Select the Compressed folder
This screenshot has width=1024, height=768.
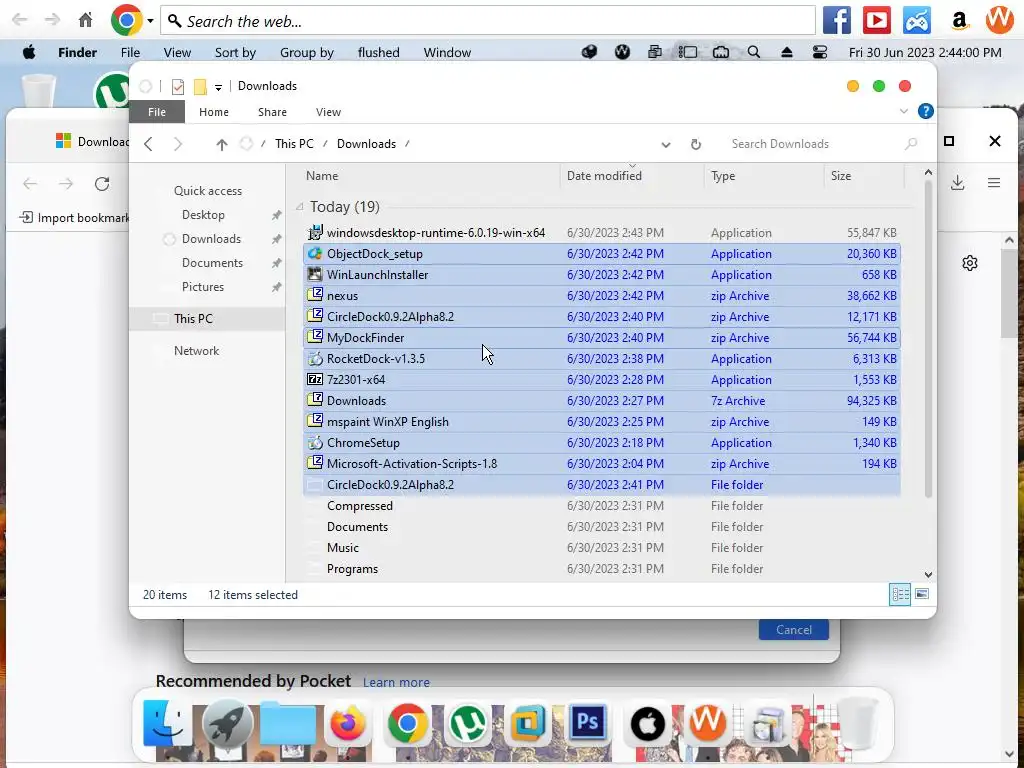click(601, 505)
